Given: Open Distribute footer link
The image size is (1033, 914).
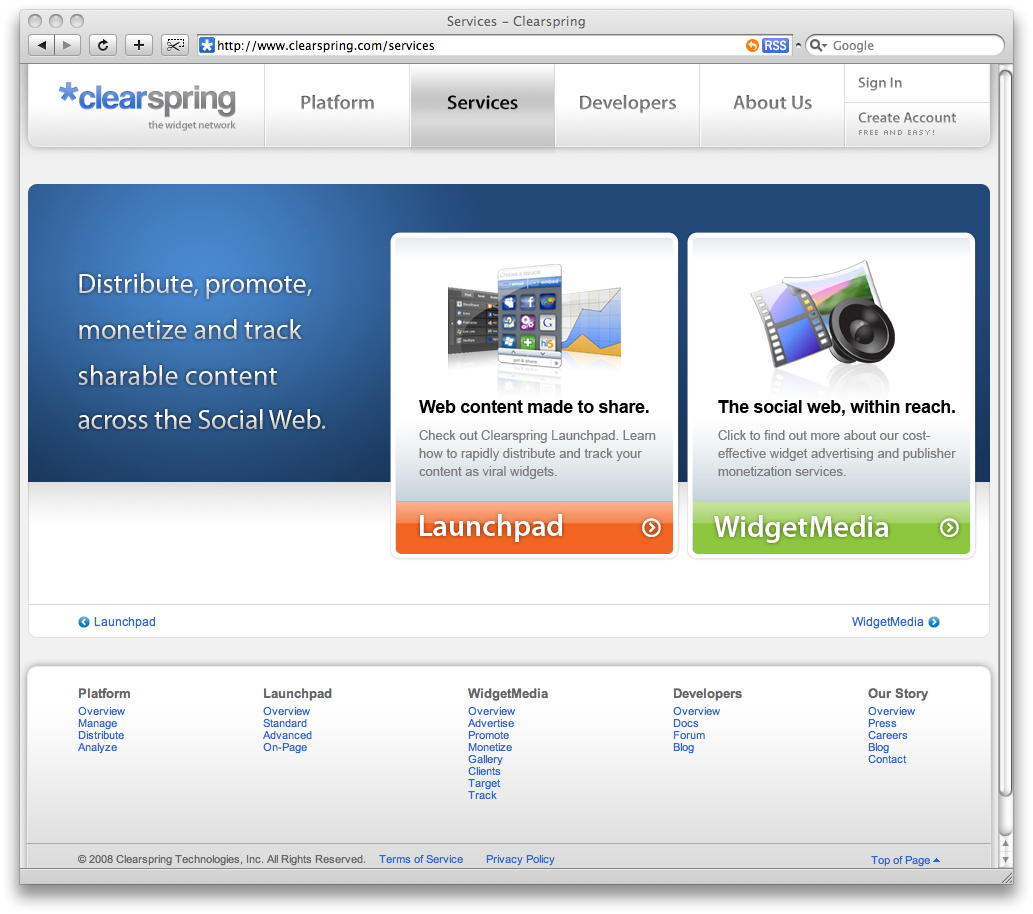Looking at the screenshot, I should click(x=101, y=735).
